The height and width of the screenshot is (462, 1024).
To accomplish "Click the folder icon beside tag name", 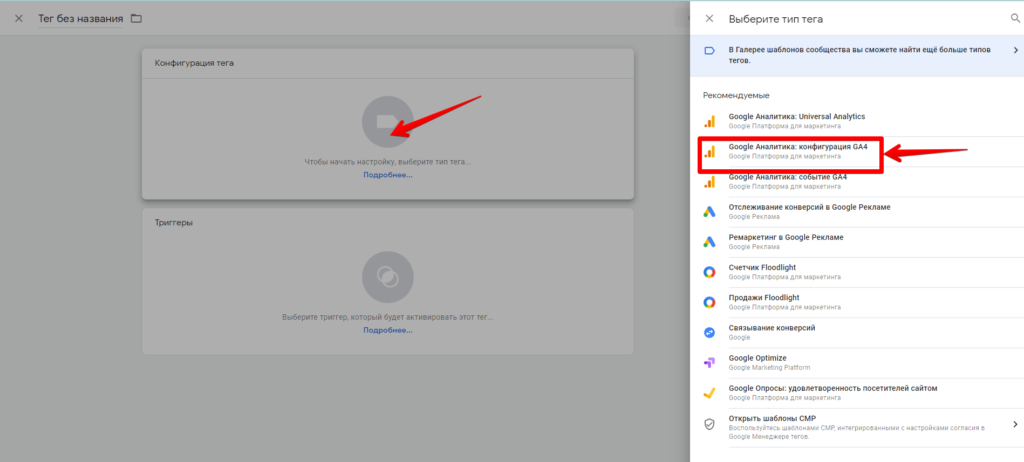I will (136, 18).
